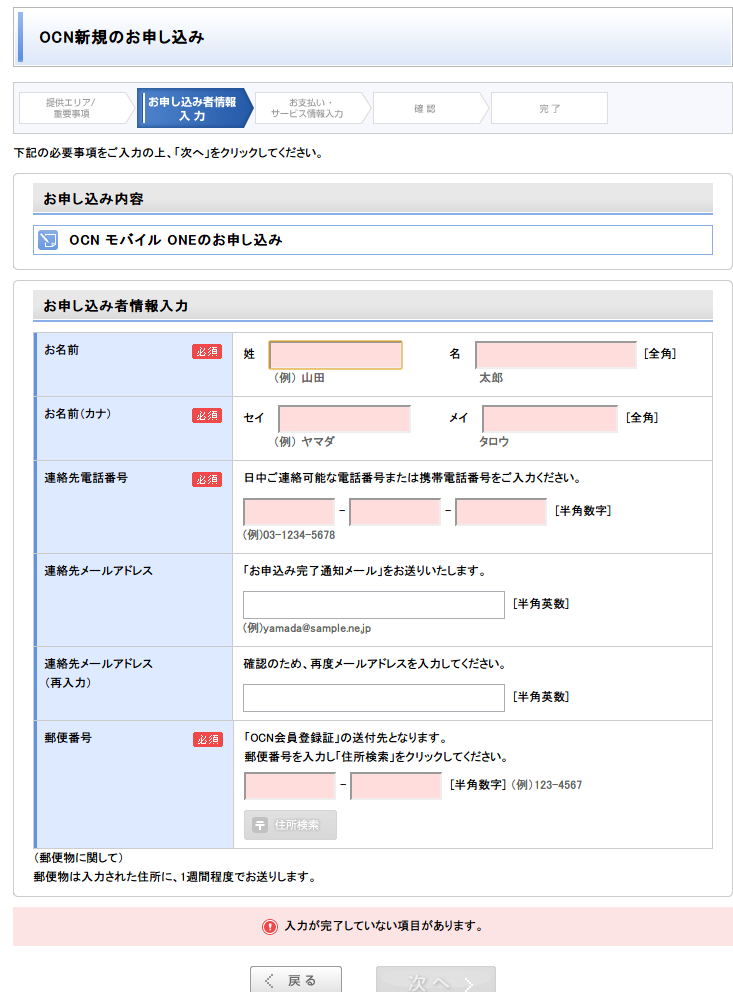Click the 住所検索 address search button

coord(290,825)
